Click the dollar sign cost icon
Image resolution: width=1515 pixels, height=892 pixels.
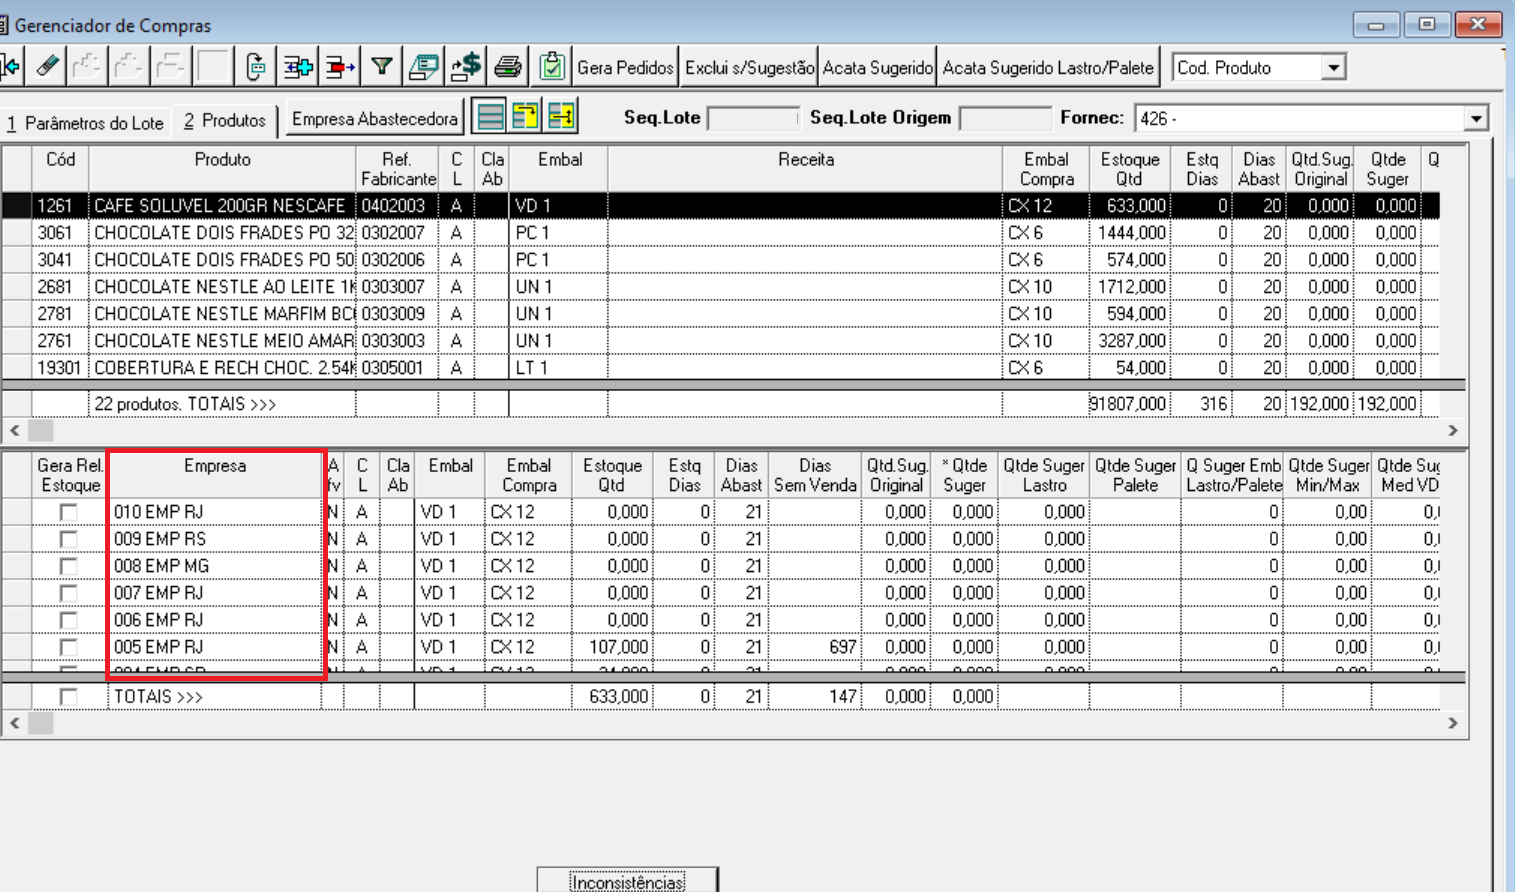(x=465, y=67)
